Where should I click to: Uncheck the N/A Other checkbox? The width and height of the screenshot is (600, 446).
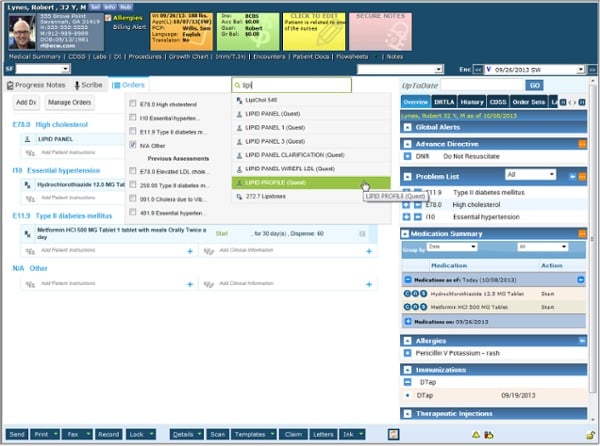tap(133, 145)
